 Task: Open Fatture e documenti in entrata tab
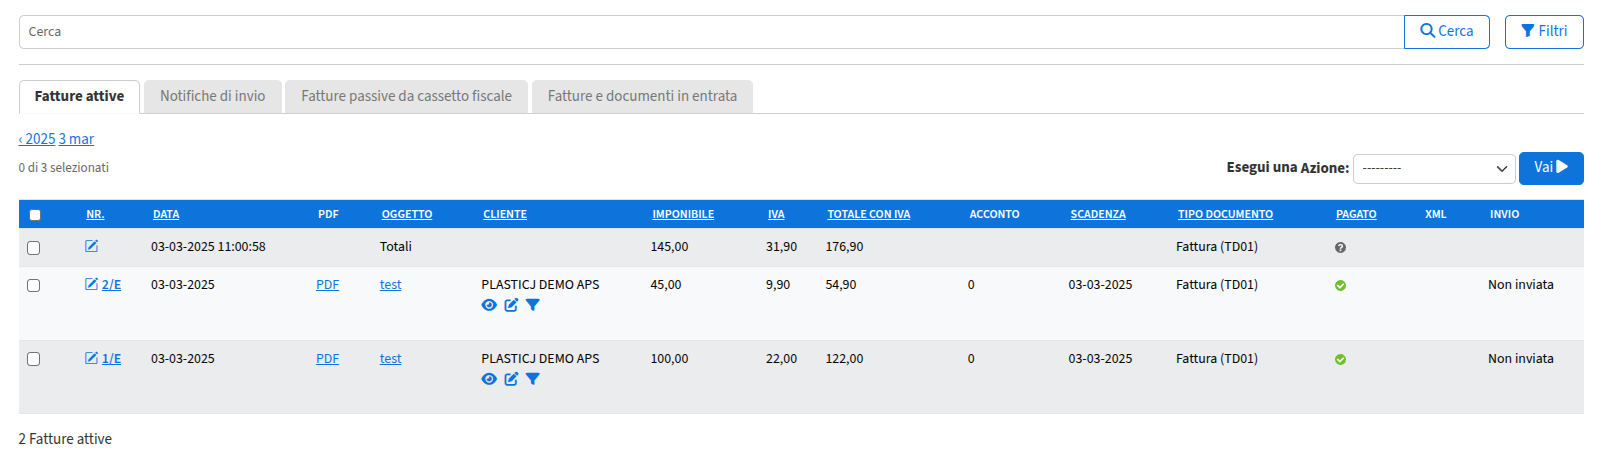pos(642,96)
